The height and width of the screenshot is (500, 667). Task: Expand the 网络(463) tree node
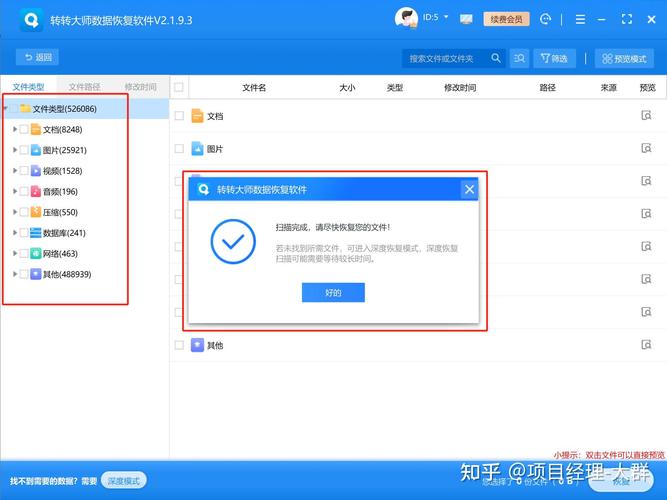[x=15, y=254]
